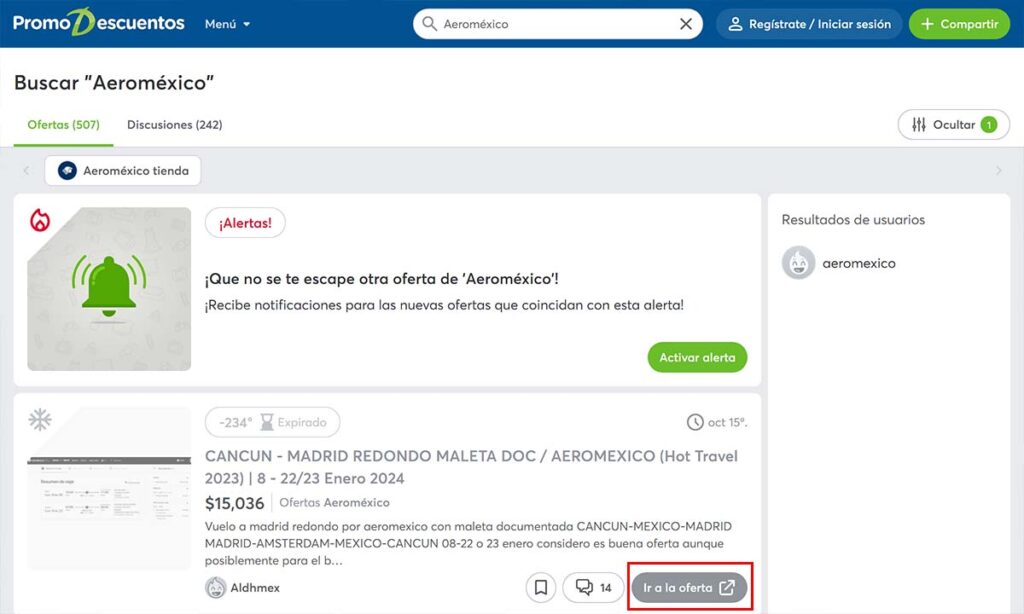This screenshot has height=614, width=1024.
Task: Click the -234° Expirado temperature badge
Action: pyautogui.click(x=272, y=422)
